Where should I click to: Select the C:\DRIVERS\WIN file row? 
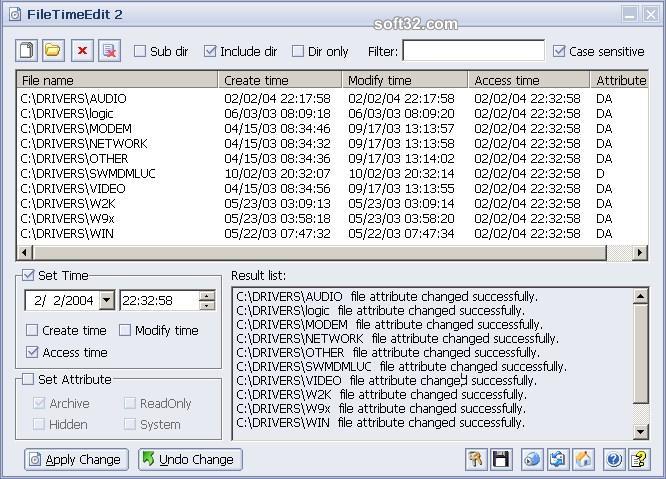[332, 234]
